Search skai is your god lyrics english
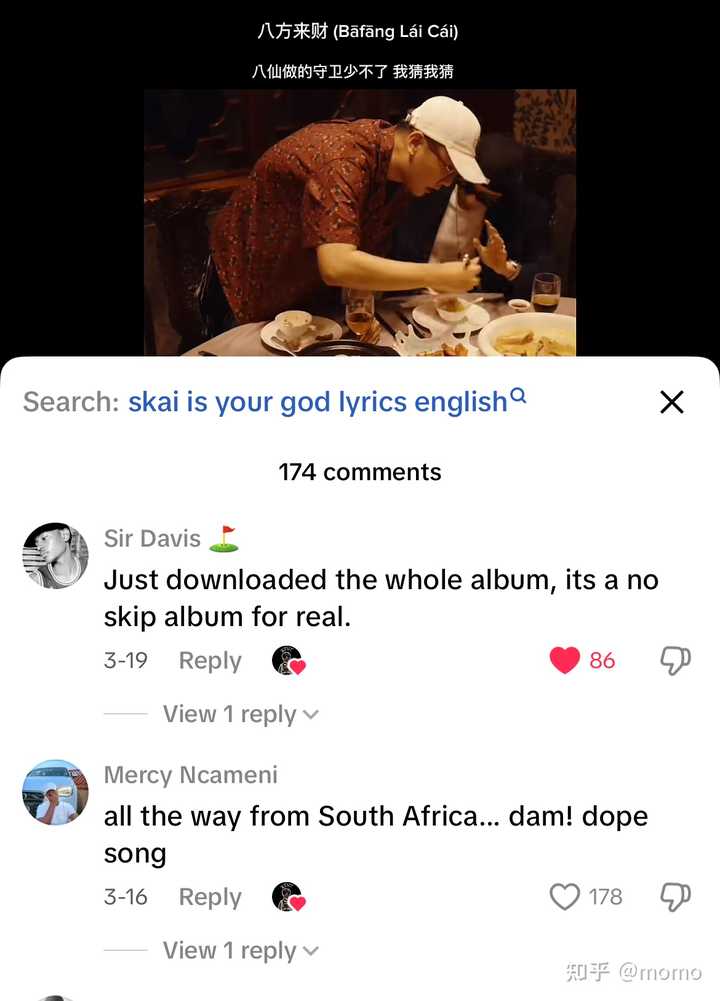720x1001 pixels. [x=318, y=402]
